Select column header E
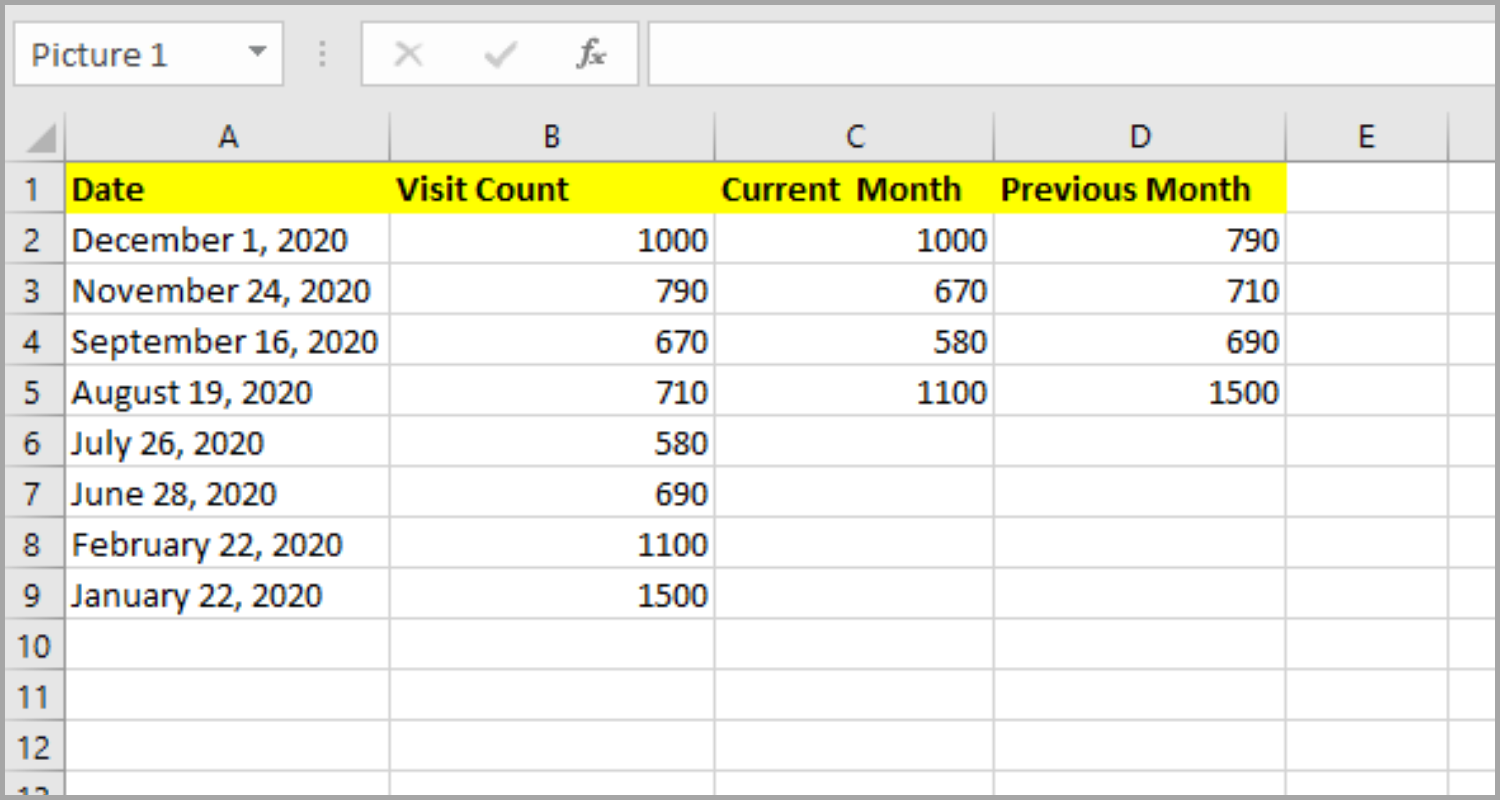1500x800 pixels. coord(1366,136)
